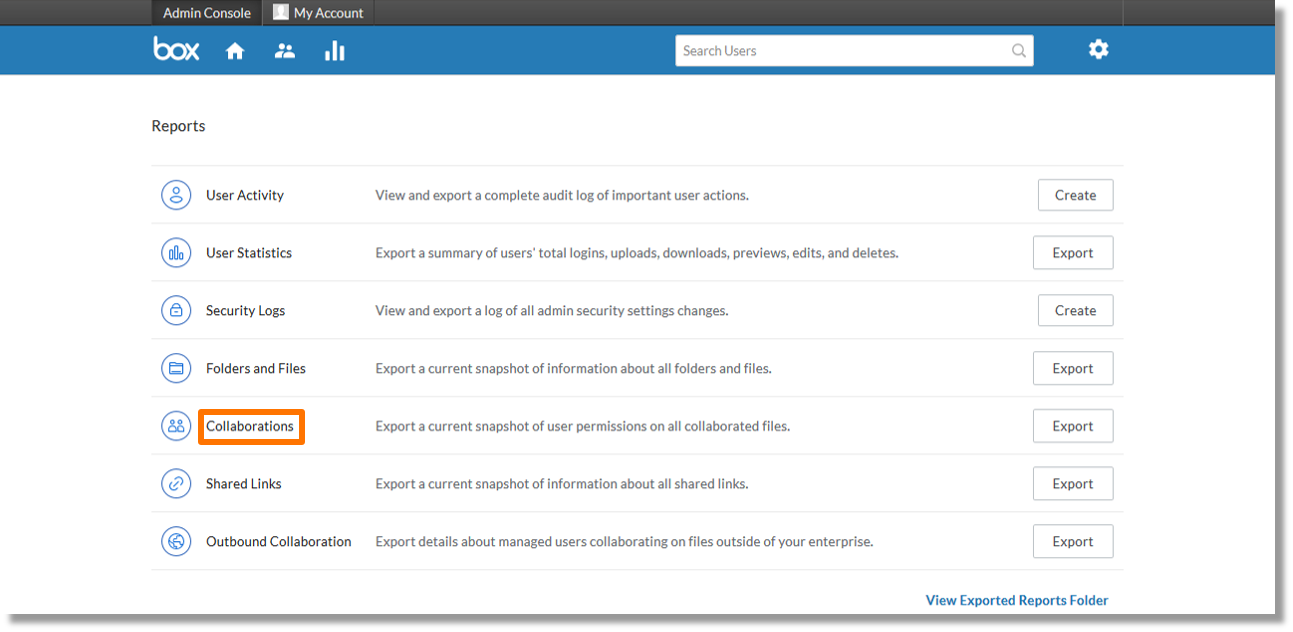1293x632 pixels.
Task: Click the Shared Links description starting 'Export a current snapshot of information about all shared'
Action: coord(562,484)
